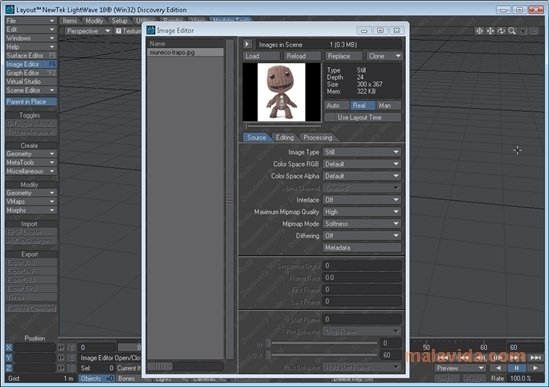
Task: Click the Replace button
Action: tap(343, 56)
